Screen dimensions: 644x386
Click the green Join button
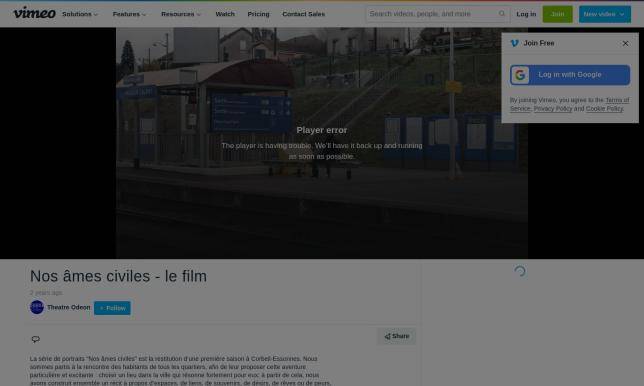(557, 14)
